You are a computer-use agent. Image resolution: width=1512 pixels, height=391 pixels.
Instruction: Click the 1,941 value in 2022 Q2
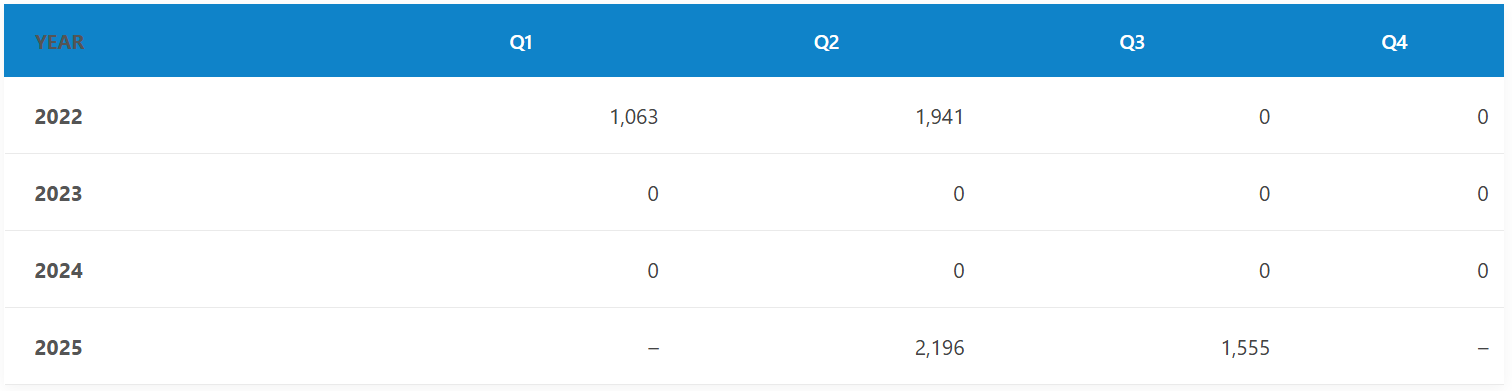pos(940,117)
